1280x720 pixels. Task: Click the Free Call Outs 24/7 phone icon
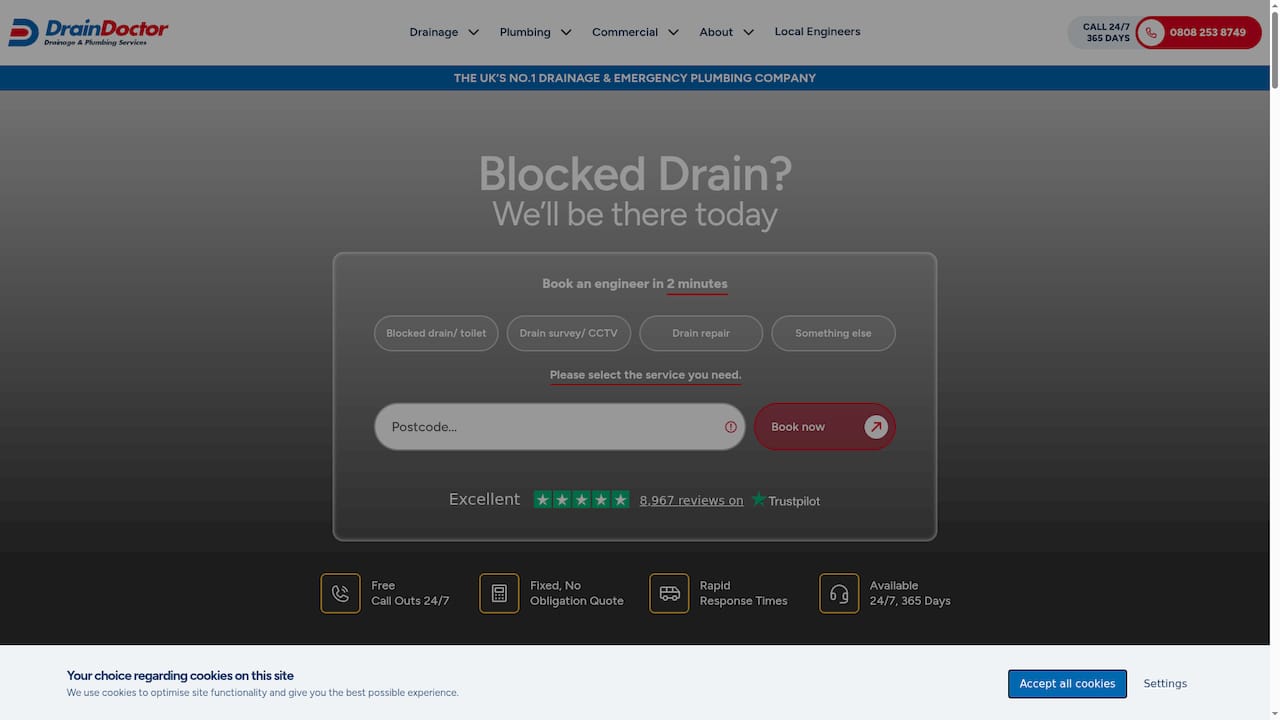pyautogui.click(x=340, y=593)
